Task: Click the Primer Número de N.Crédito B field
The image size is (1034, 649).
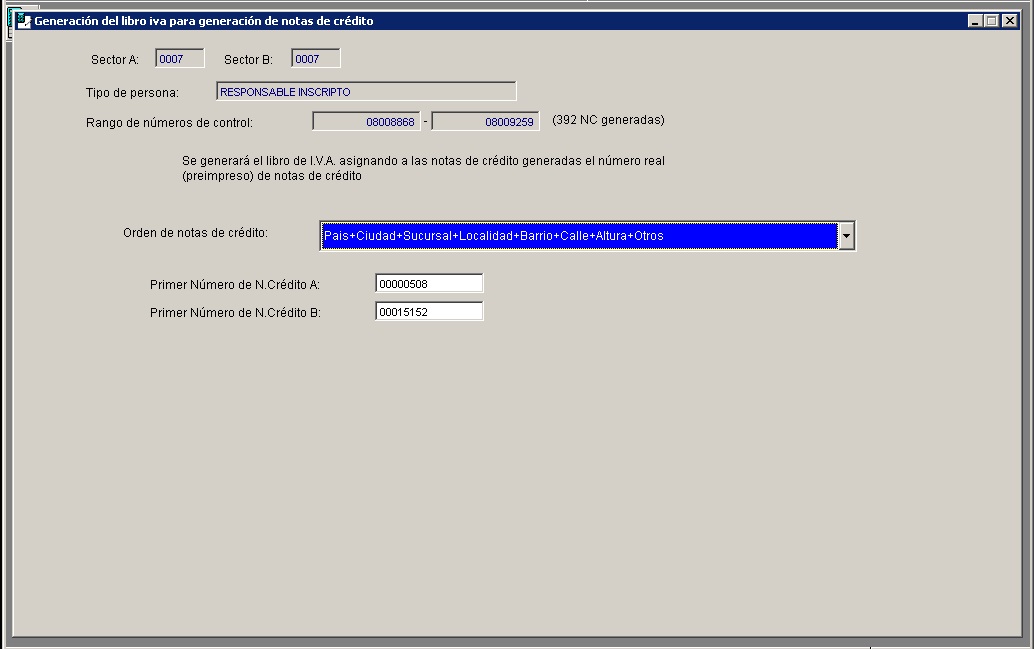Action: 429,312
